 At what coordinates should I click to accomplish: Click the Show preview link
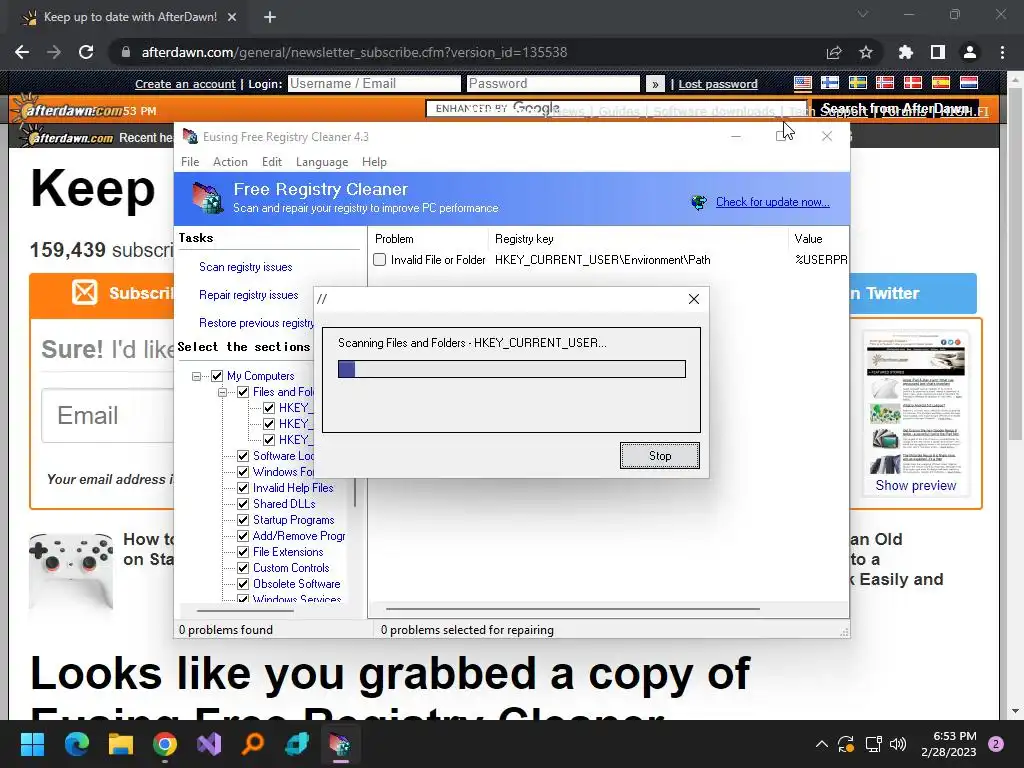click(916, 485)
